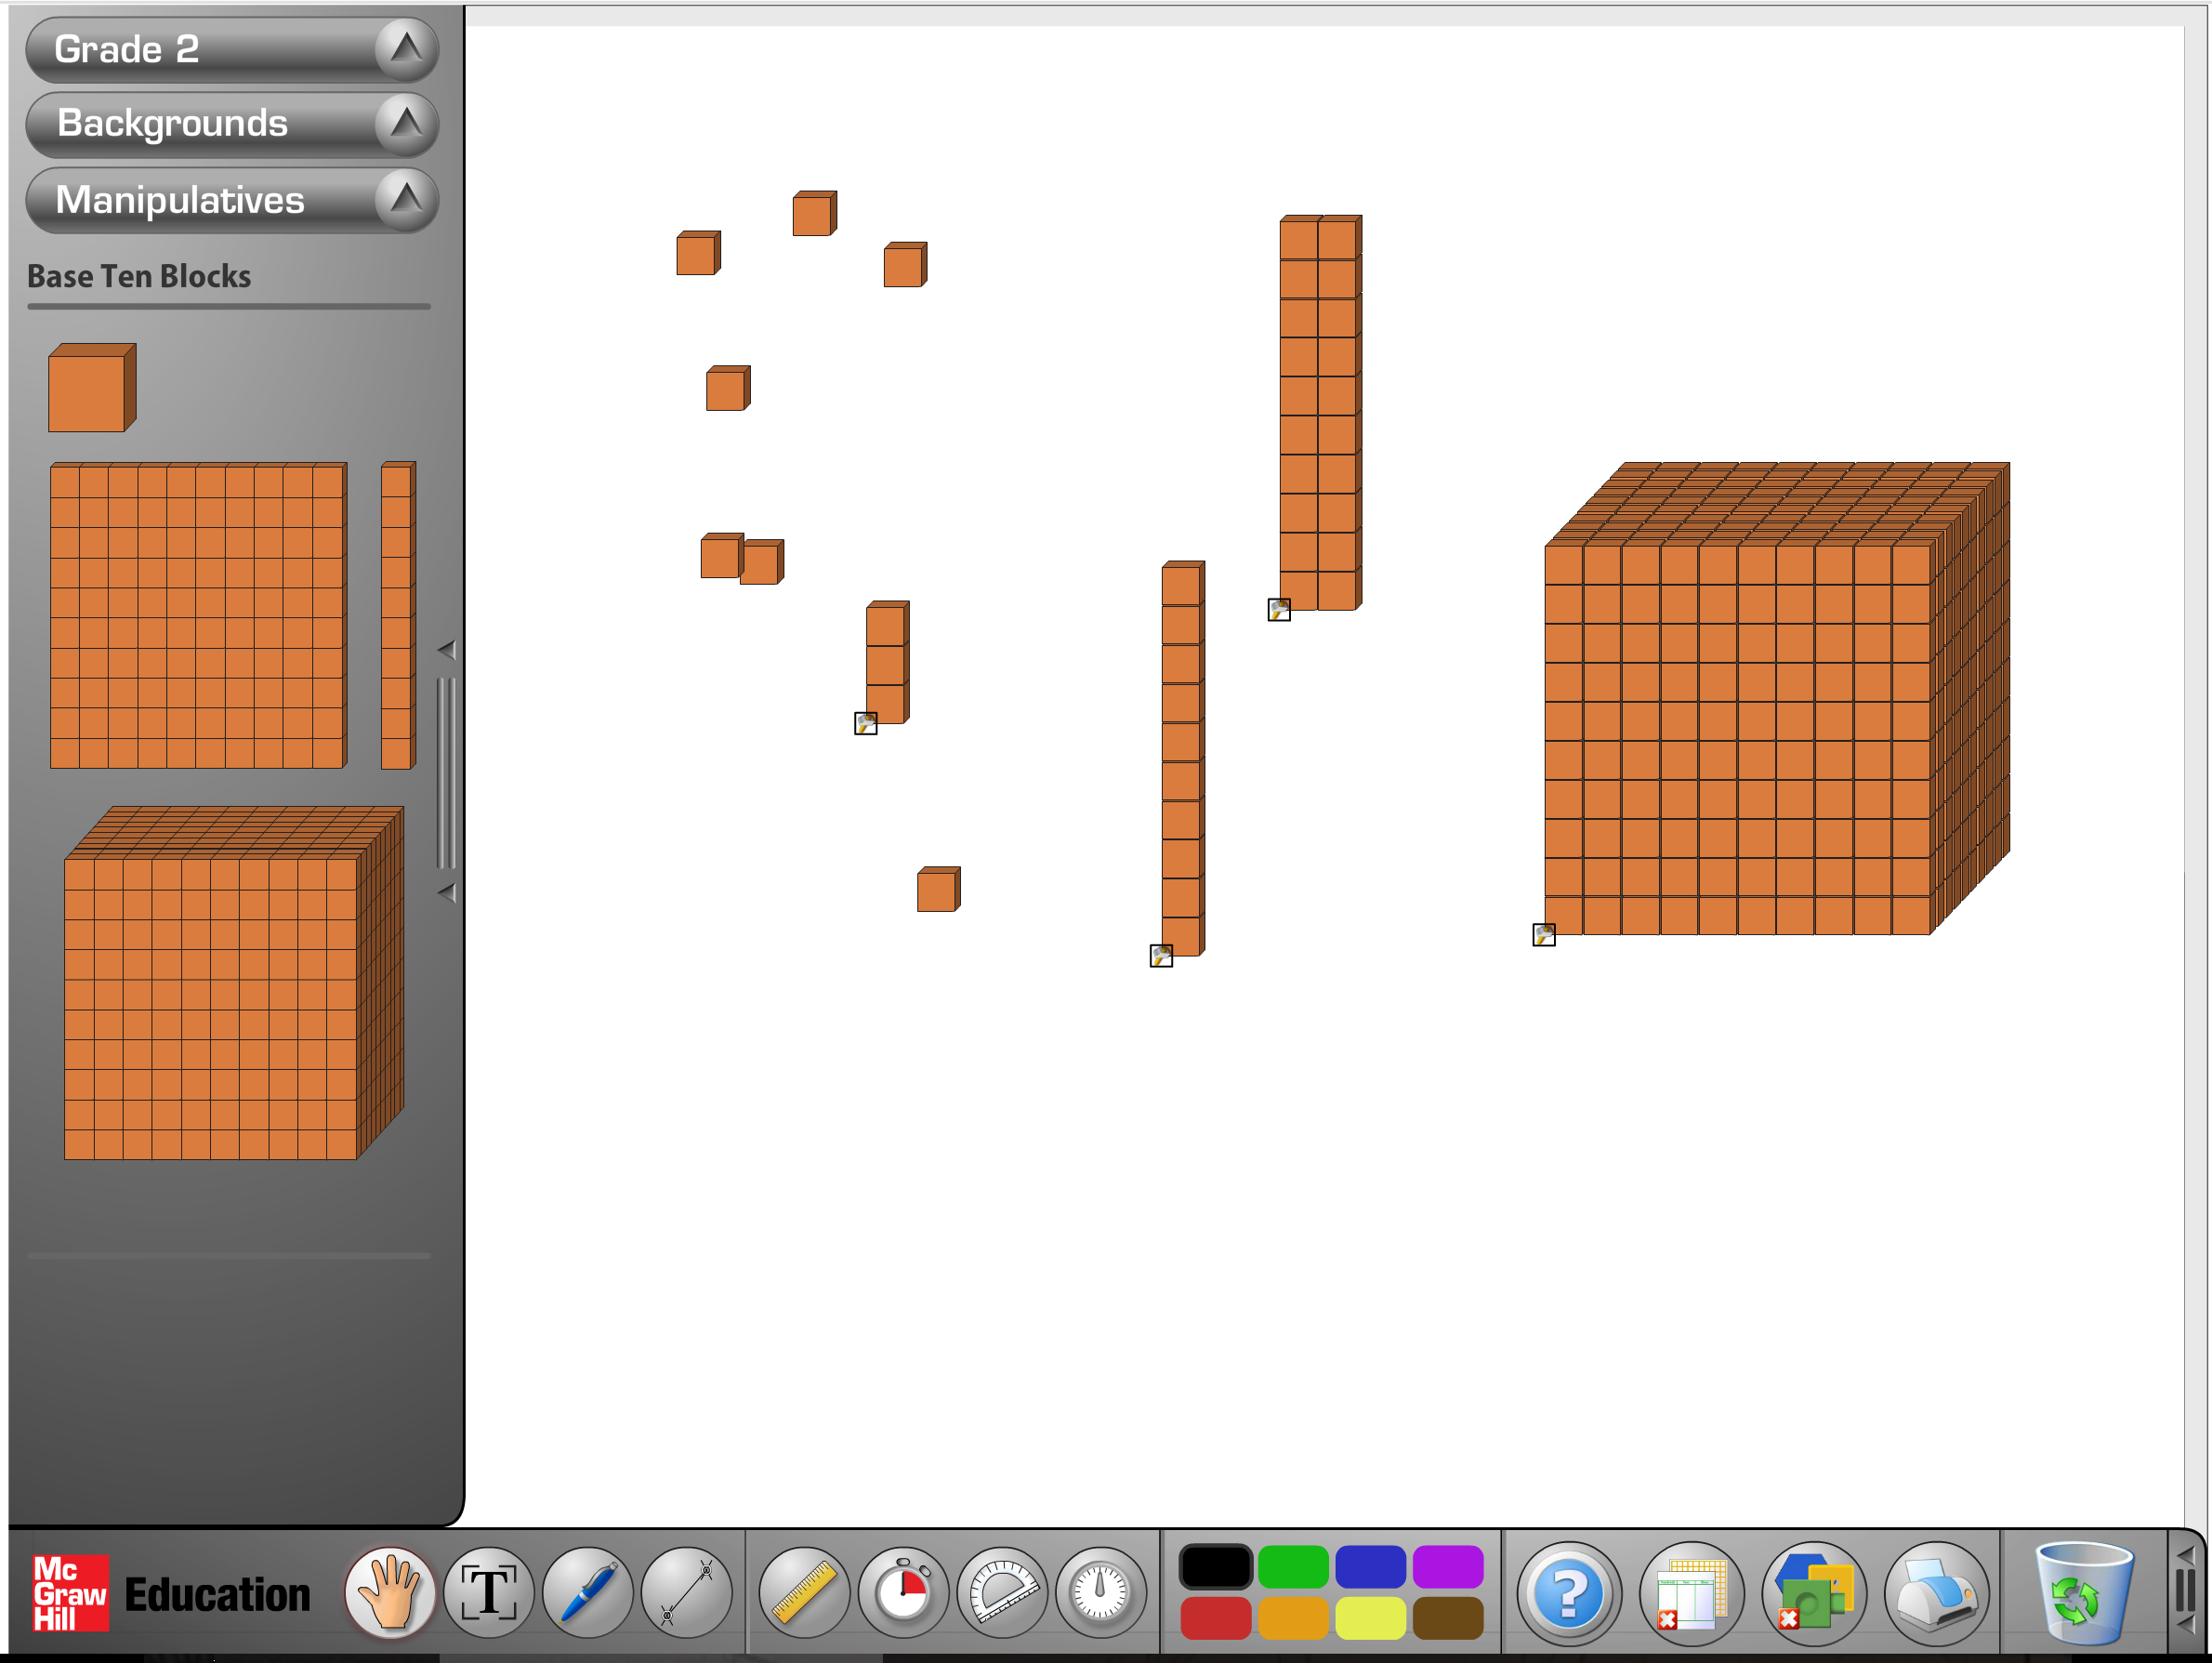Click the recycle trash bin
2212x1663 pixels.
pyautogui.click(x=2084, y=1593)
